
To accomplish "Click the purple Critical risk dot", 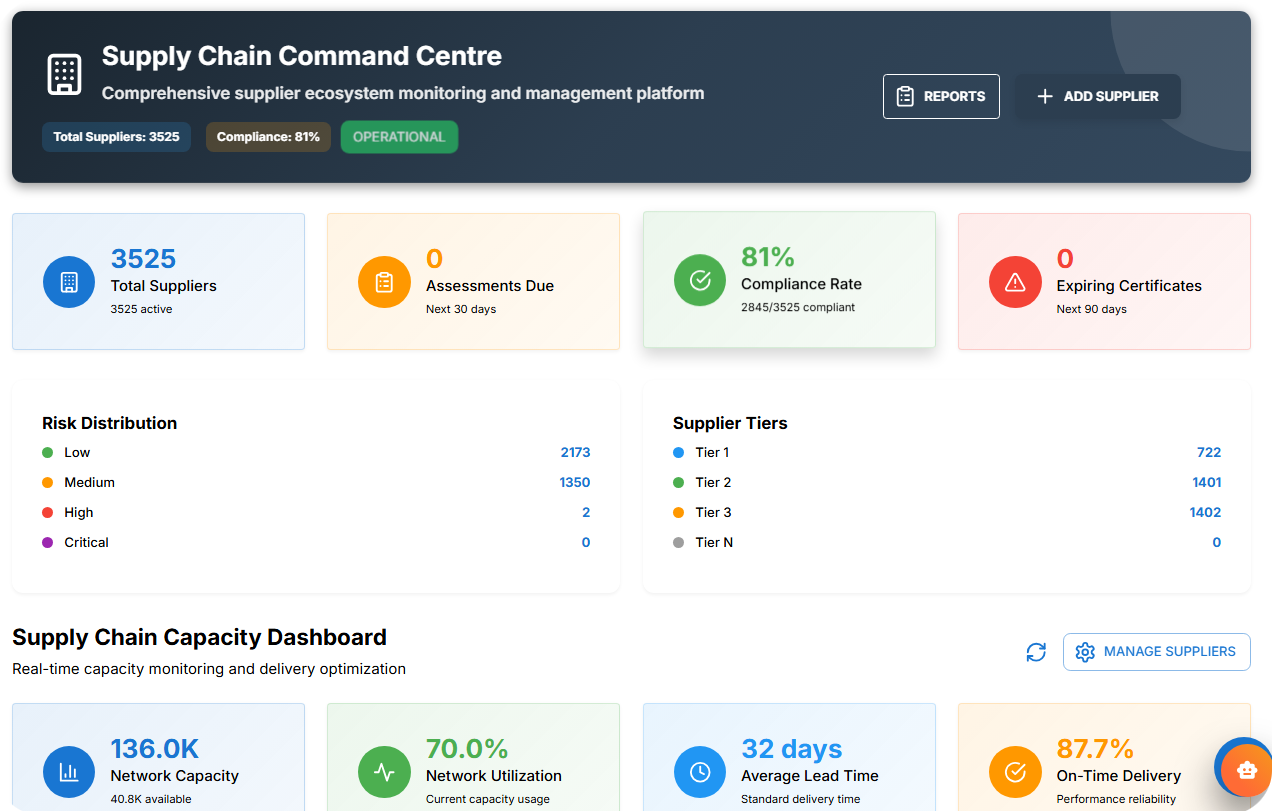I will pos(48,543).
